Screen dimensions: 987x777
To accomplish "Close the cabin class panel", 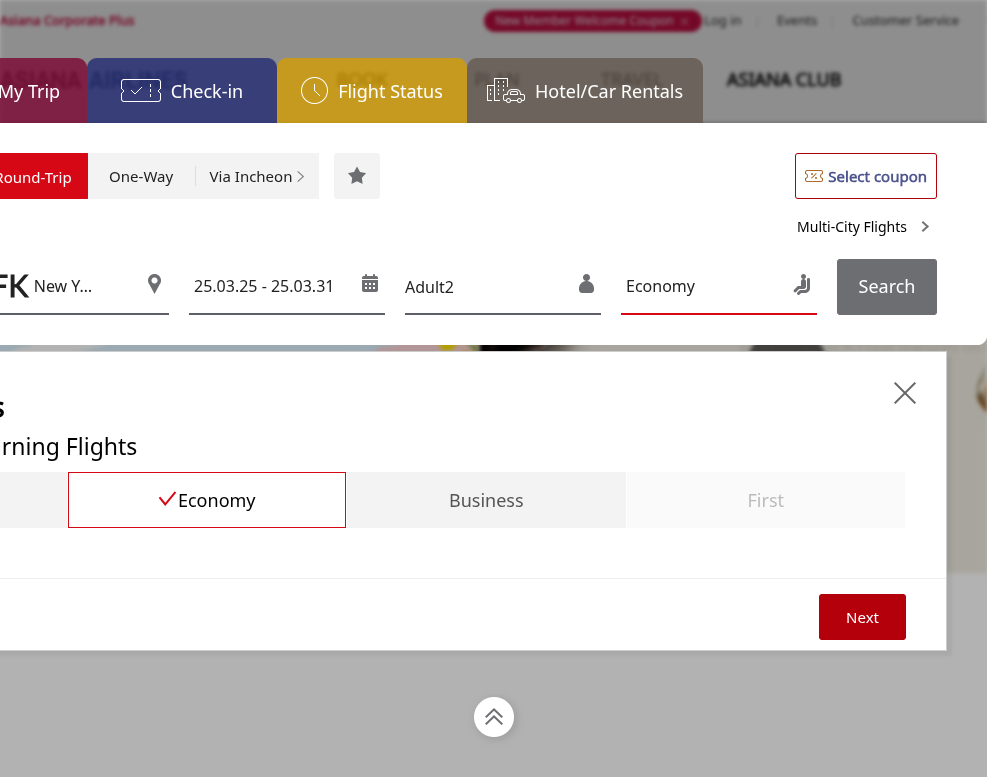I will point(905,393).
